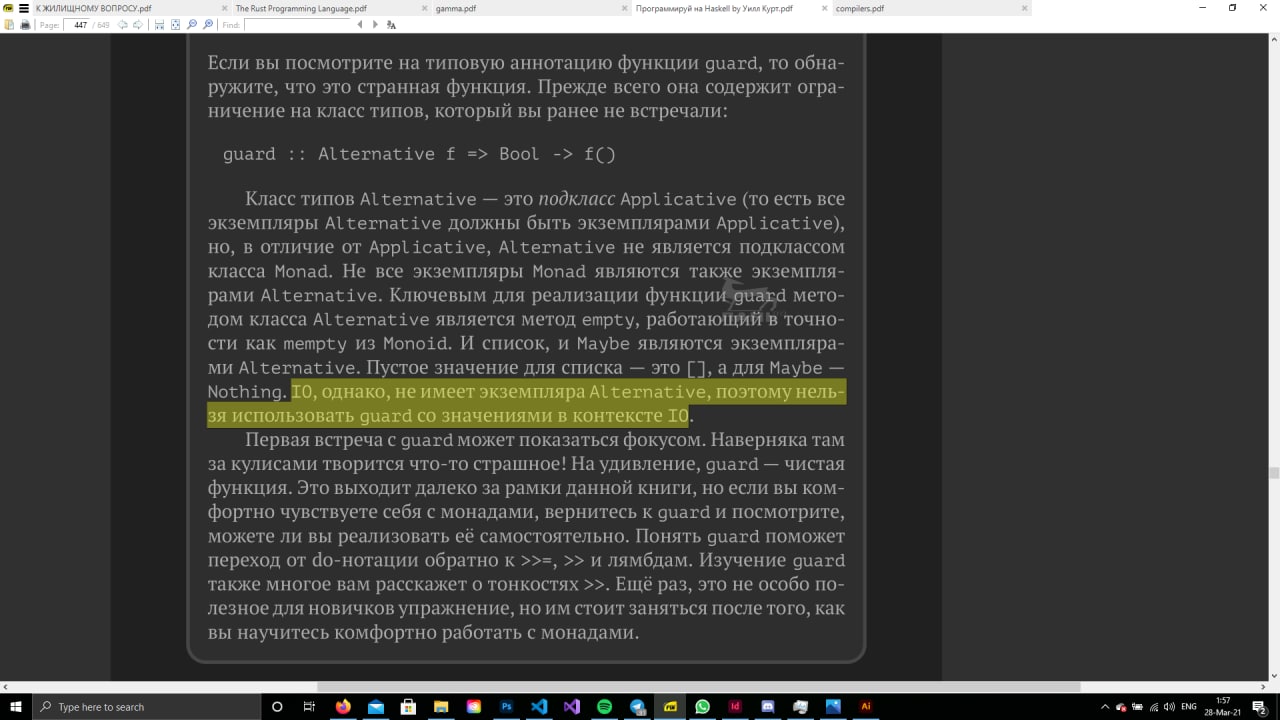Close the gamma.pdf tab
The height and width of the screenshot is (720, 1280).
coord(625,8)
